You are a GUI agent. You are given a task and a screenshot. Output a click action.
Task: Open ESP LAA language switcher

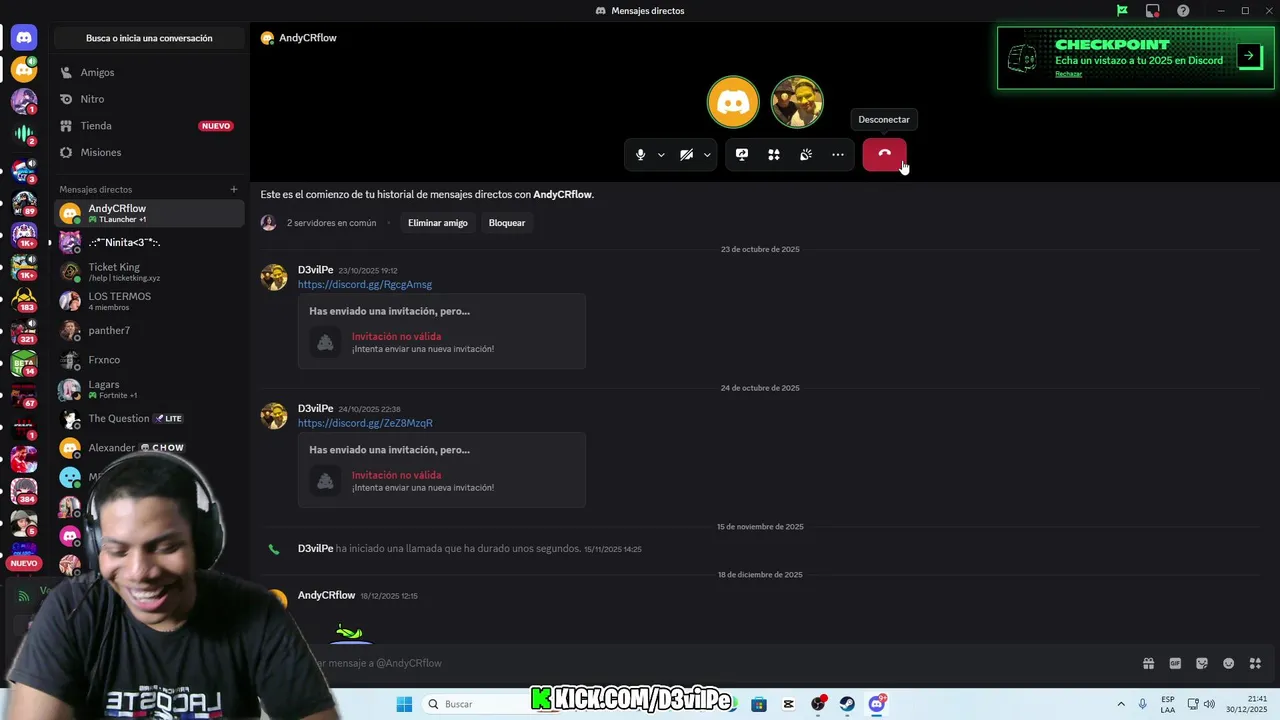click(x=1168, y=704)
